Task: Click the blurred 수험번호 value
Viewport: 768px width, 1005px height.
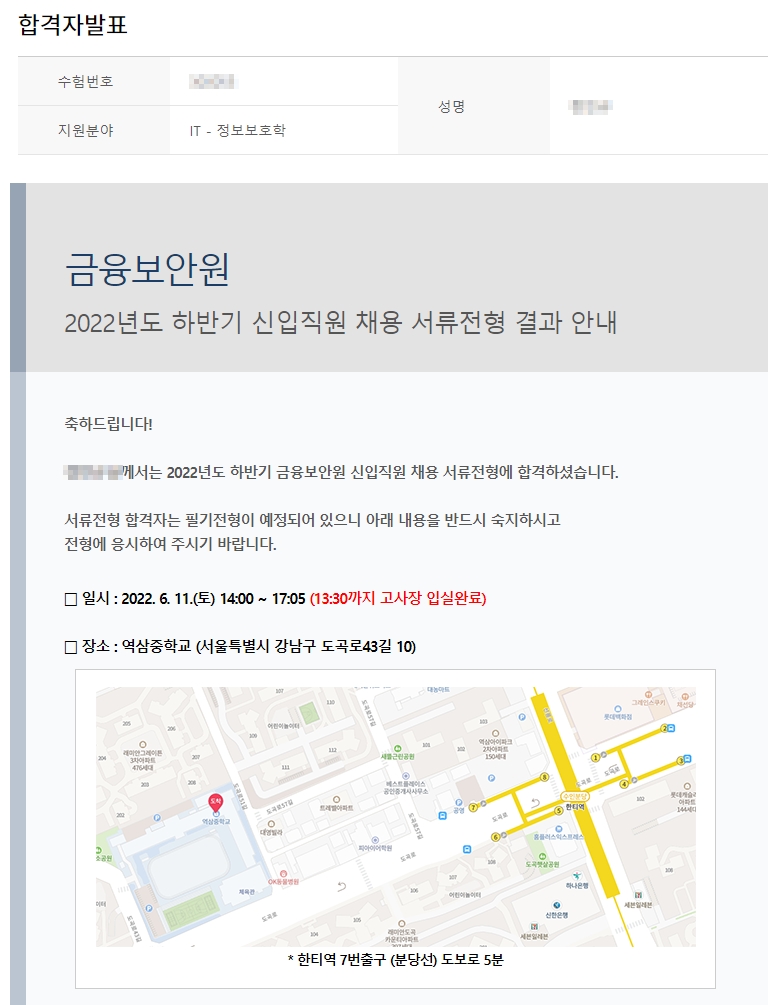Action: click(x=213, y=81)
